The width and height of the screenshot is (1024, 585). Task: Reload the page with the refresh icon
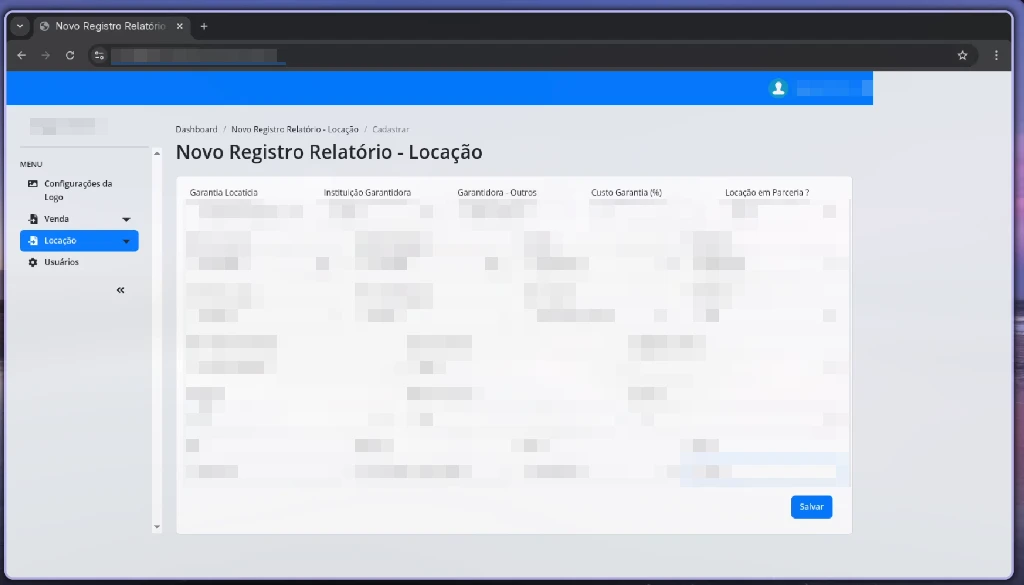tap(70, 55)
